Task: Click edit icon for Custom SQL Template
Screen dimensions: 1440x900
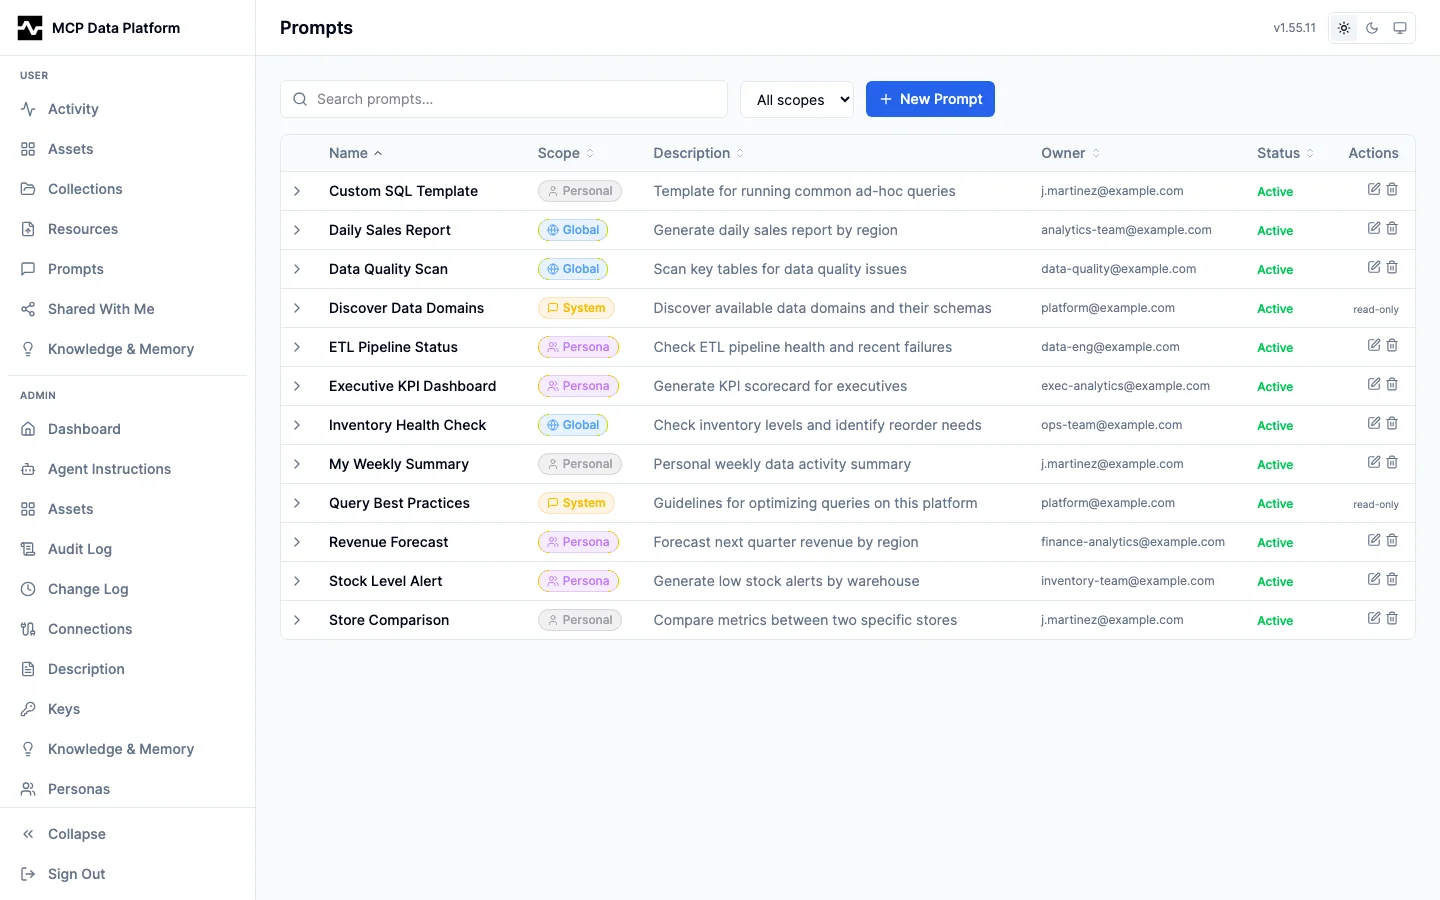Action: tap(1374, 190)
